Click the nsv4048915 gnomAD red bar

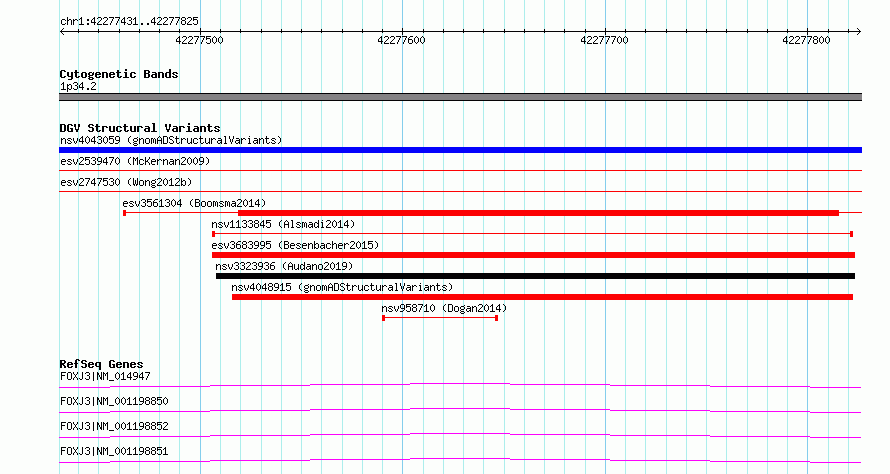[x=543, y=297]
